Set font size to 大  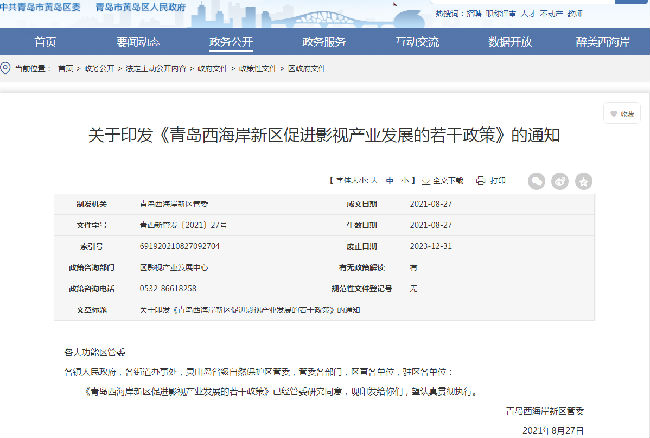(374, 180)
